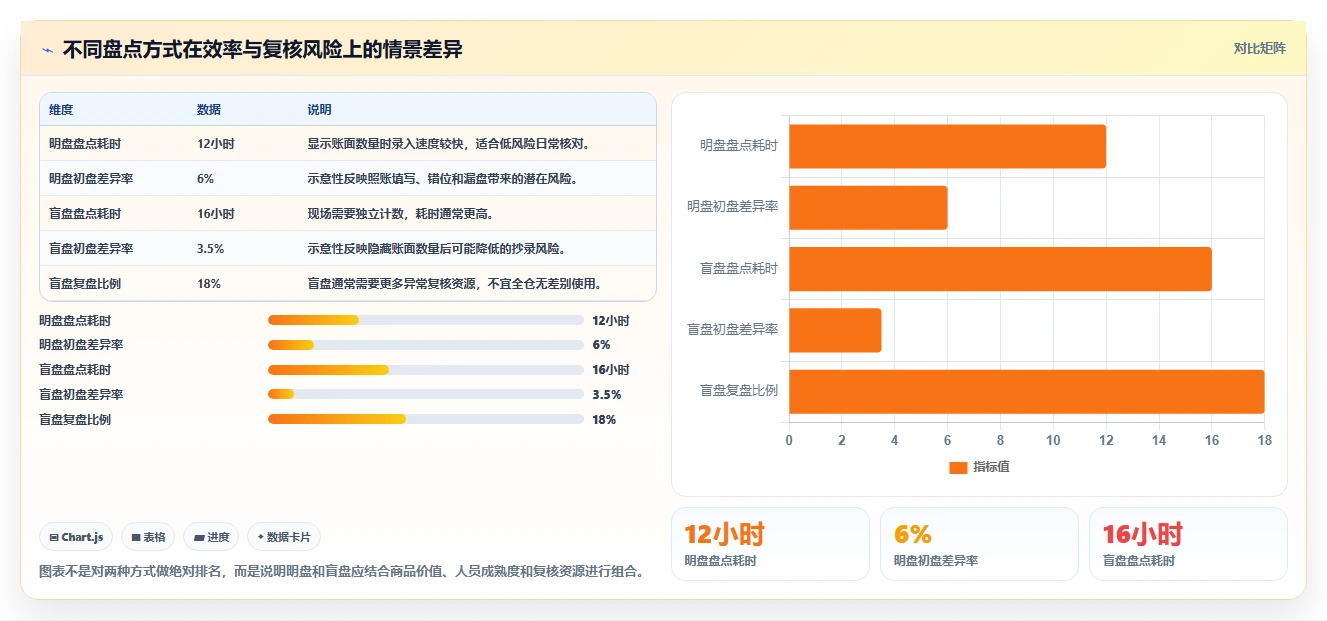This screenshot has width=1327, height=621.
Task: Click the 盲盘复盘比例 bar in the chart
Action: (x=1027, y=391)
